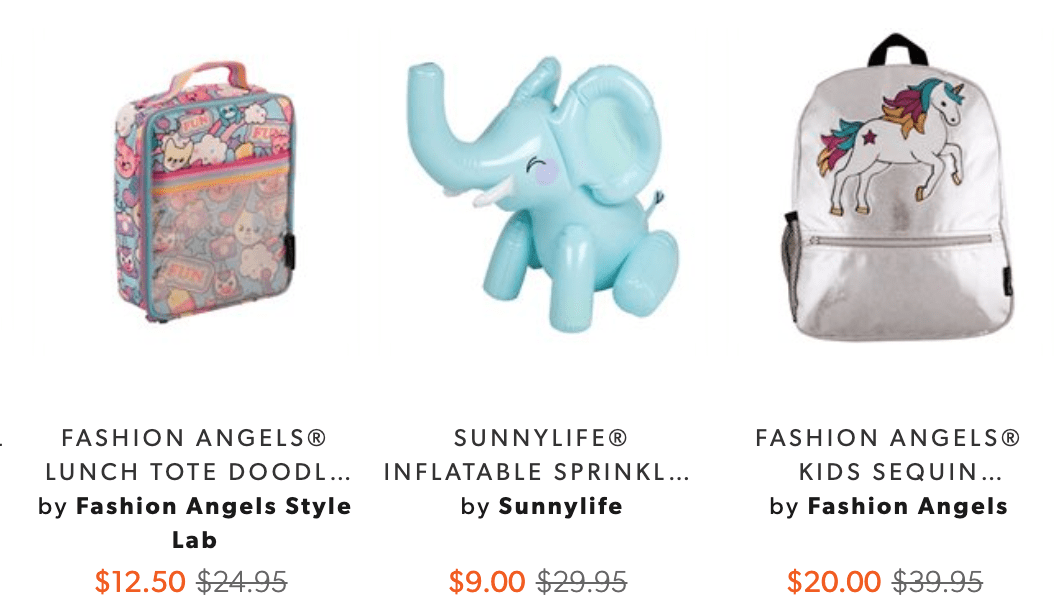Open the "INFLATABLE SPRINKL…" product title
Screen dimensions: 1054x614
coord(537,472)
